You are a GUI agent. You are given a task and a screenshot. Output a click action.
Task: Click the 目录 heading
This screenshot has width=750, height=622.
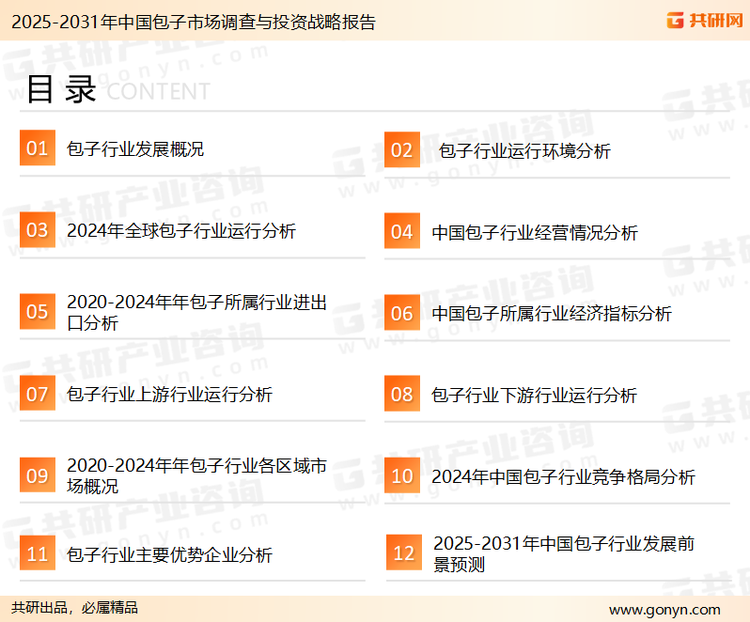(61, 89)
